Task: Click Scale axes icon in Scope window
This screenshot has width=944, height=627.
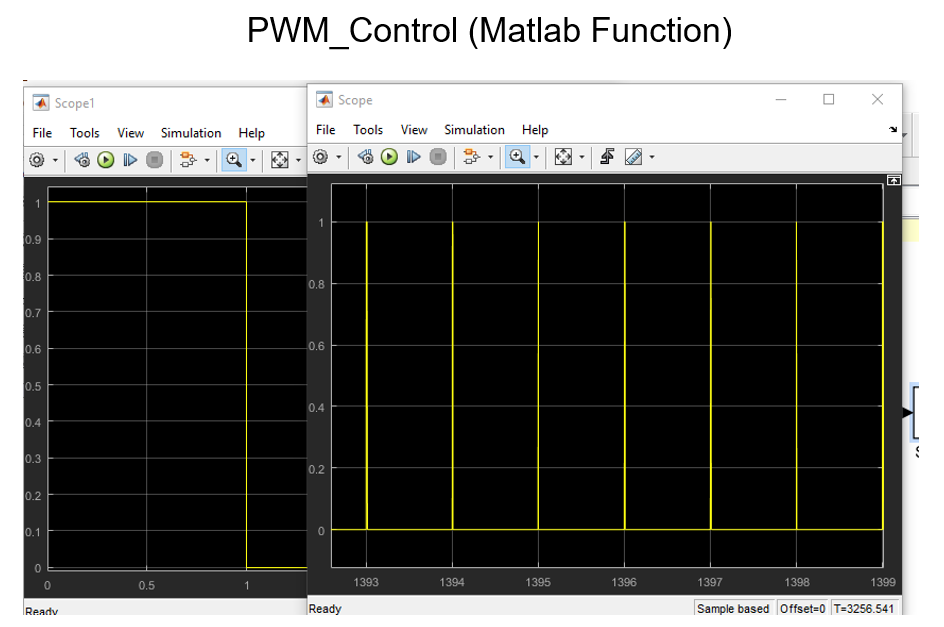Action: pyautogui.click(x=563, y=157)
